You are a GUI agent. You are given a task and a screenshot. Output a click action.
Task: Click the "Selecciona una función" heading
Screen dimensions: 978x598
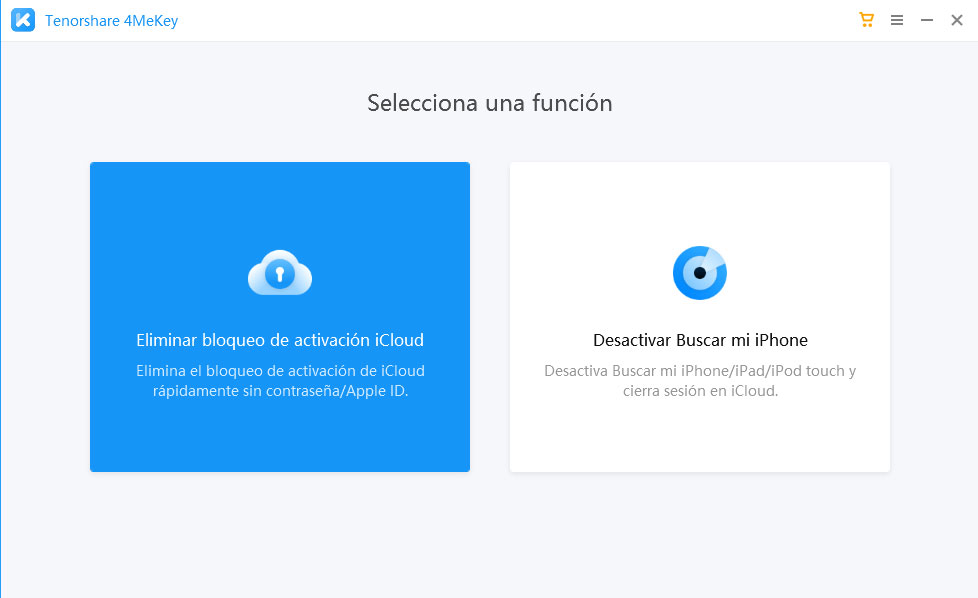[x=489, y=103]
